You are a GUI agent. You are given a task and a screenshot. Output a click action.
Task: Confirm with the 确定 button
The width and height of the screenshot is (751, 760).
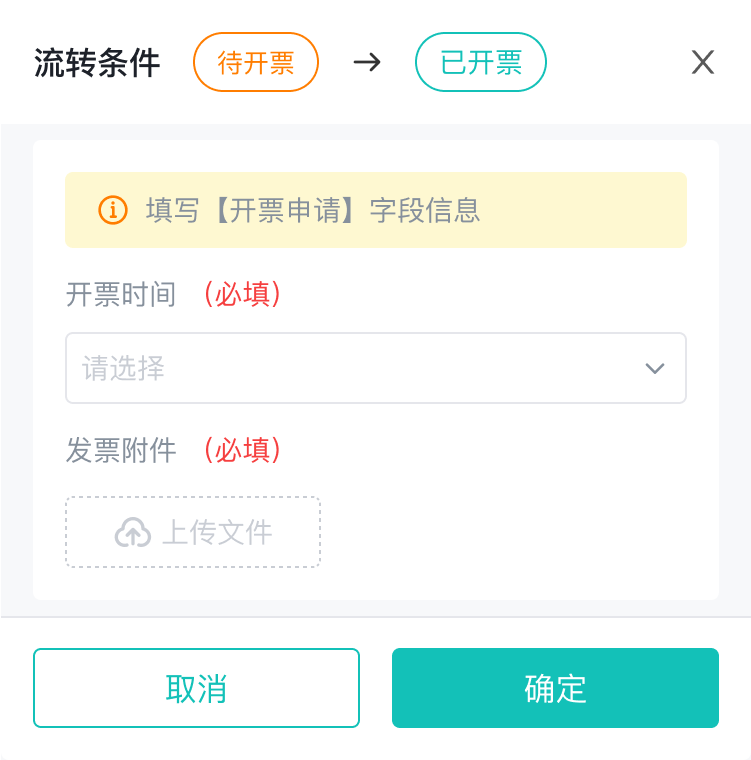pyautogui.click(x=555, y=688)
